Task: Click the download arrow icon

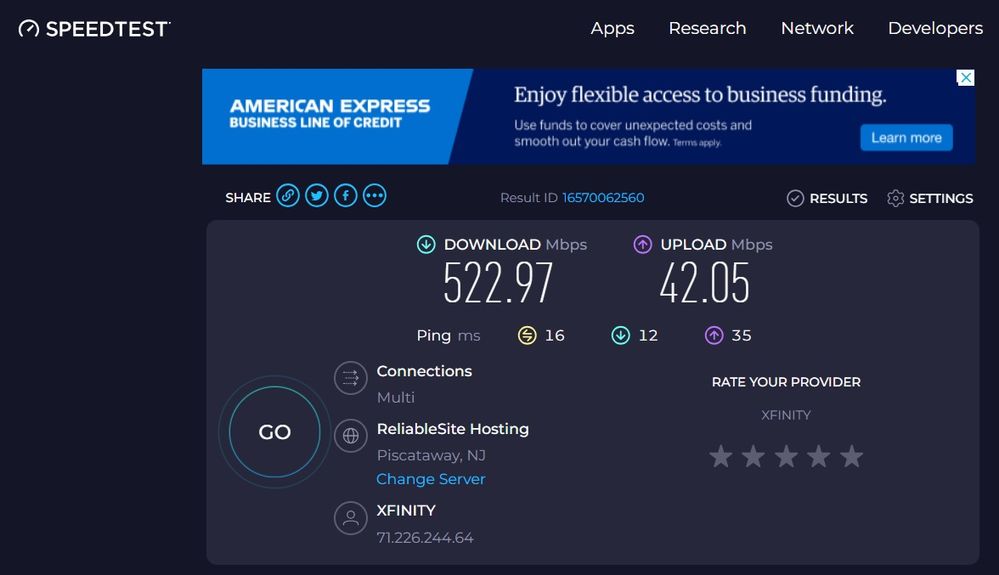Action: coord(426,244)
